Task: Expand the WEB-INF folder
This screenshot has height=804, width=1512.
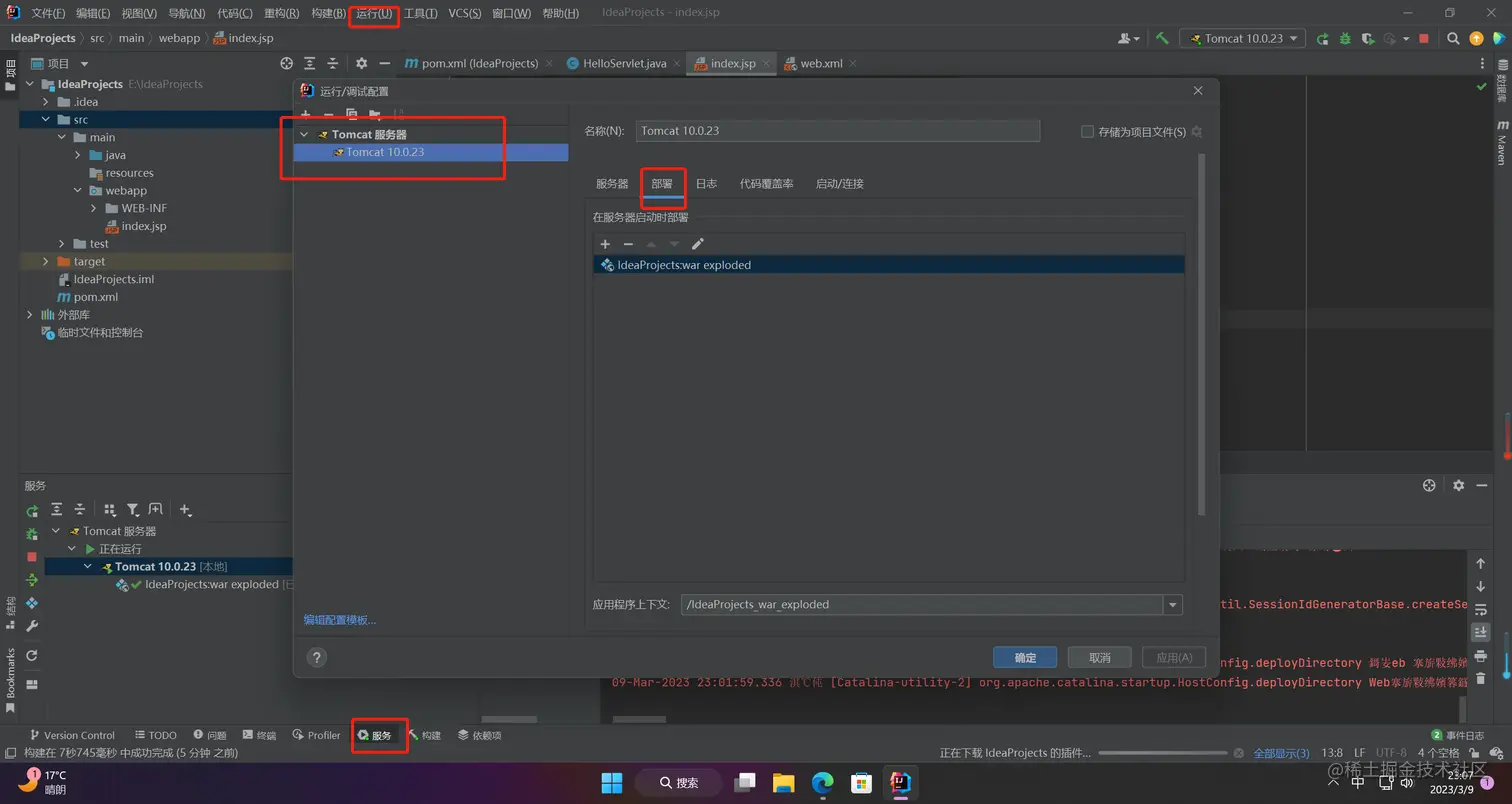Action: click(x=94, y=208)
